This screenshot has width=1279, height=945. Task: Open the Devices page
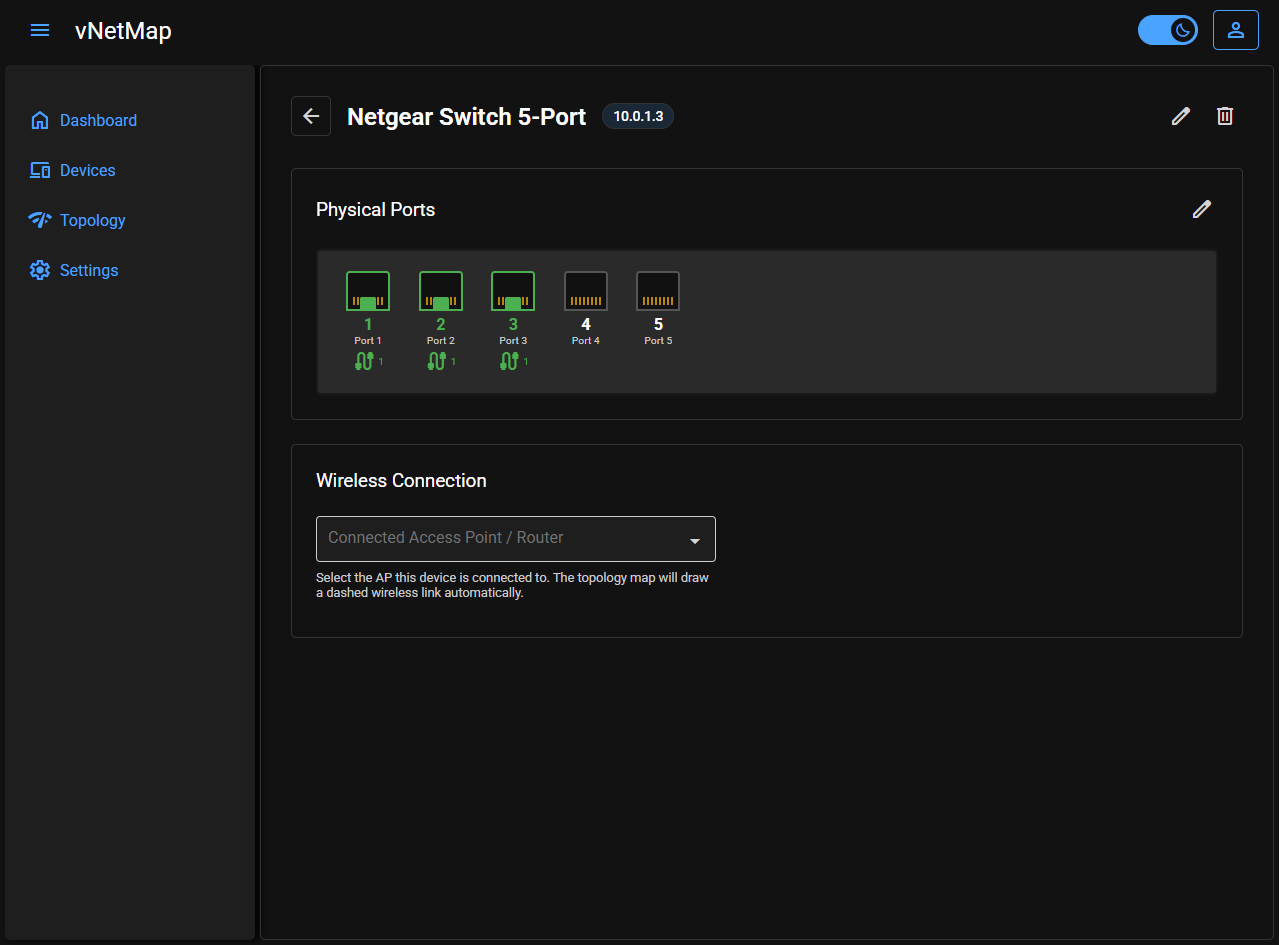(x=87, y=170)
